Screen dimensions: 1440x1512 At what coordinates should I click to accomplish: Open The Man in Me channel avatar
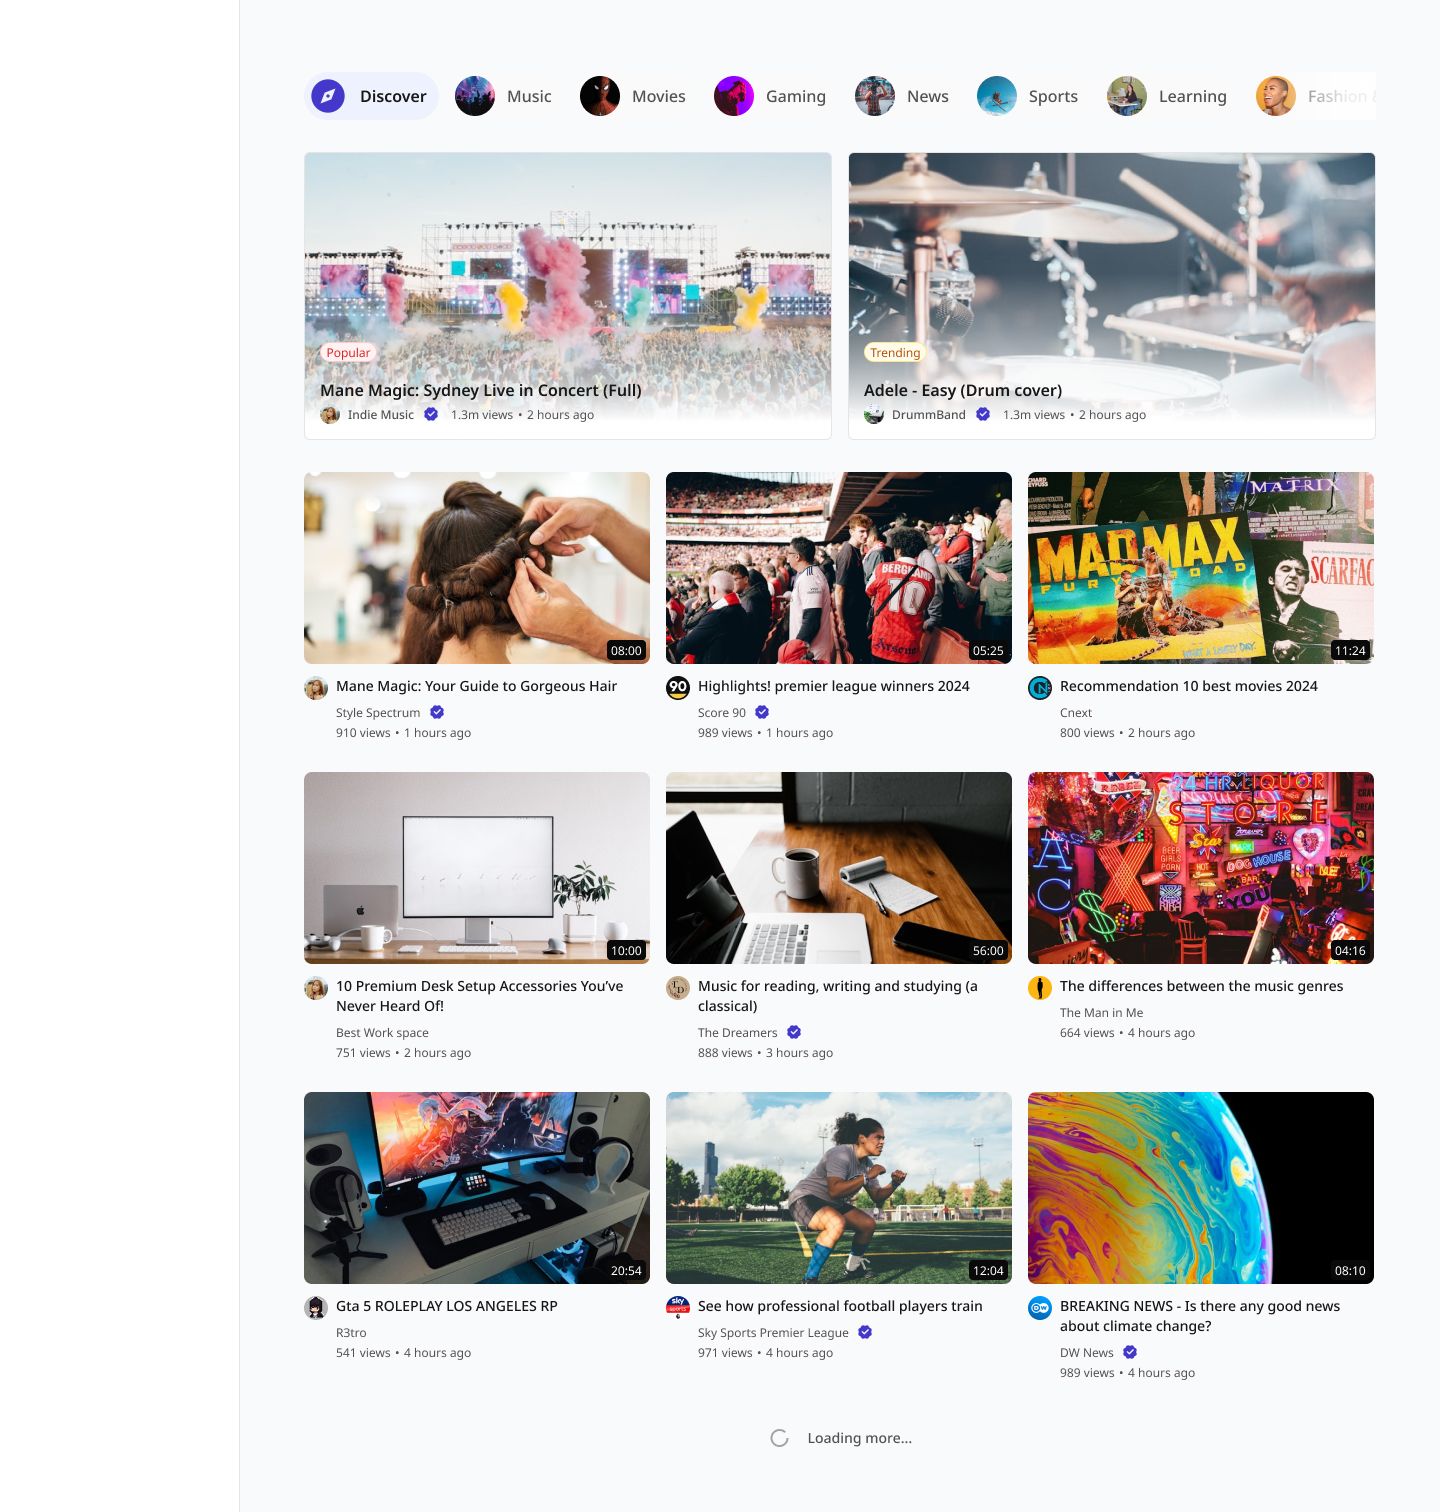pyautogui.click(x=1040, y=988)
